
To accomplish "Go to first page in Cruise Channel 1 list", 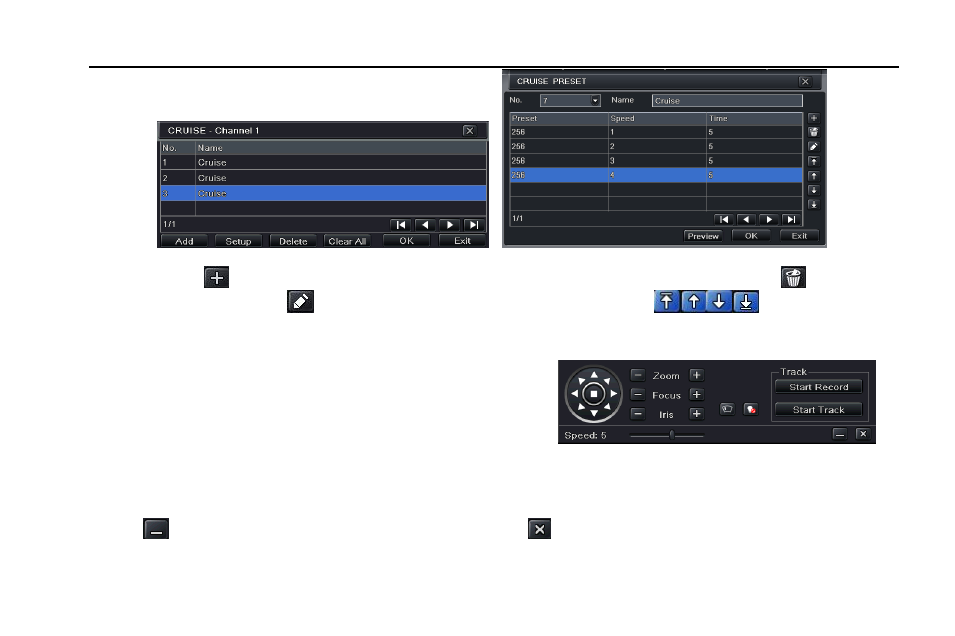I will pyautogui.click(x=401, y=225).
